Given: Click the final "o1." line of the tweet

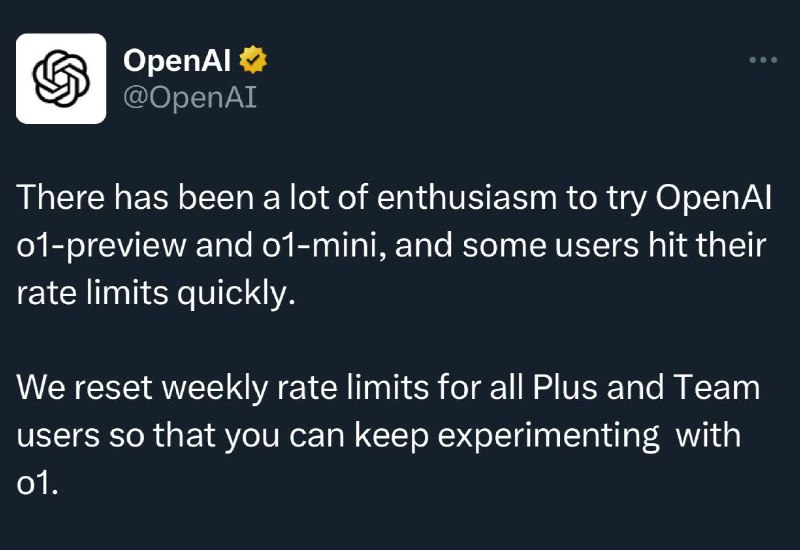Looking at the screenshot, I should [38, 483].
